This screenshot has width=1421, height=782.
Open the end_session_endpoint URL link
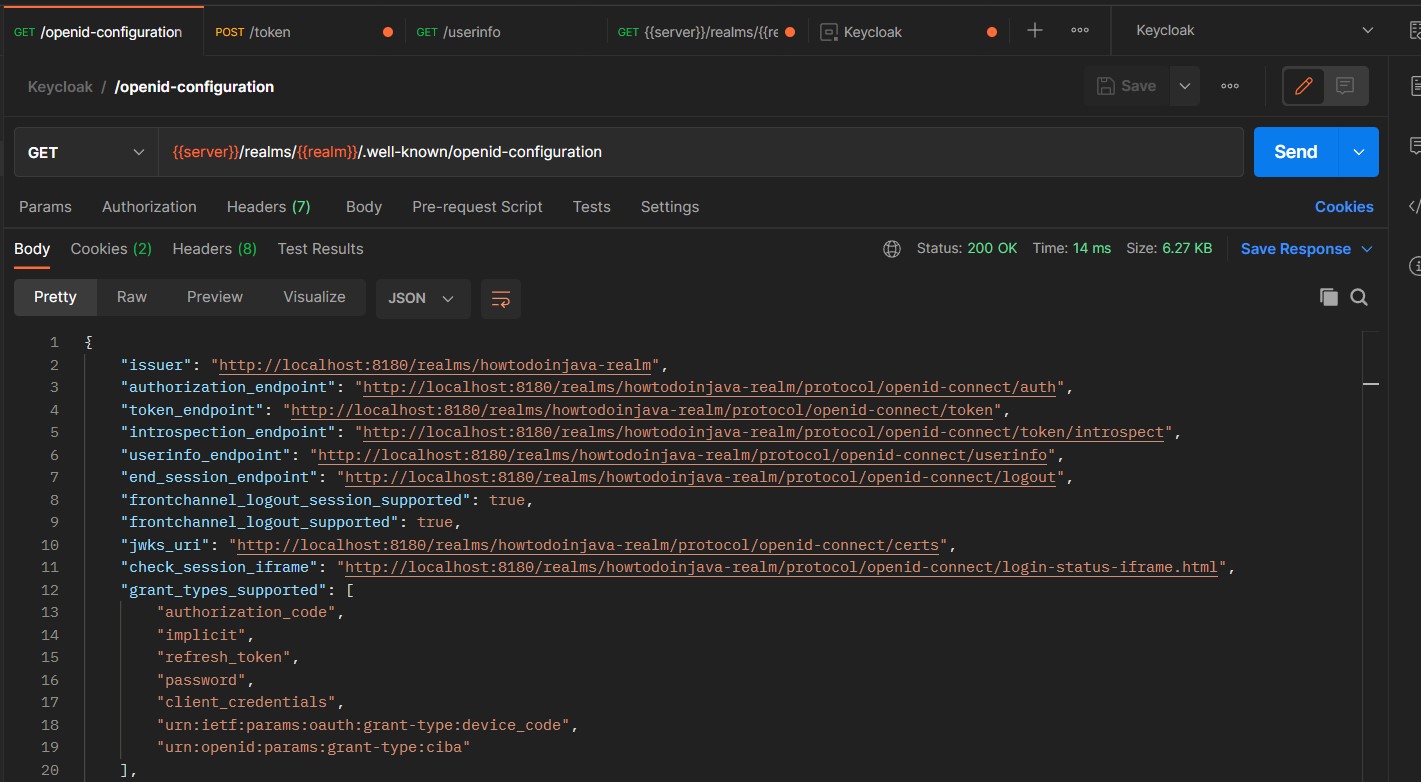tap(701, 477)
